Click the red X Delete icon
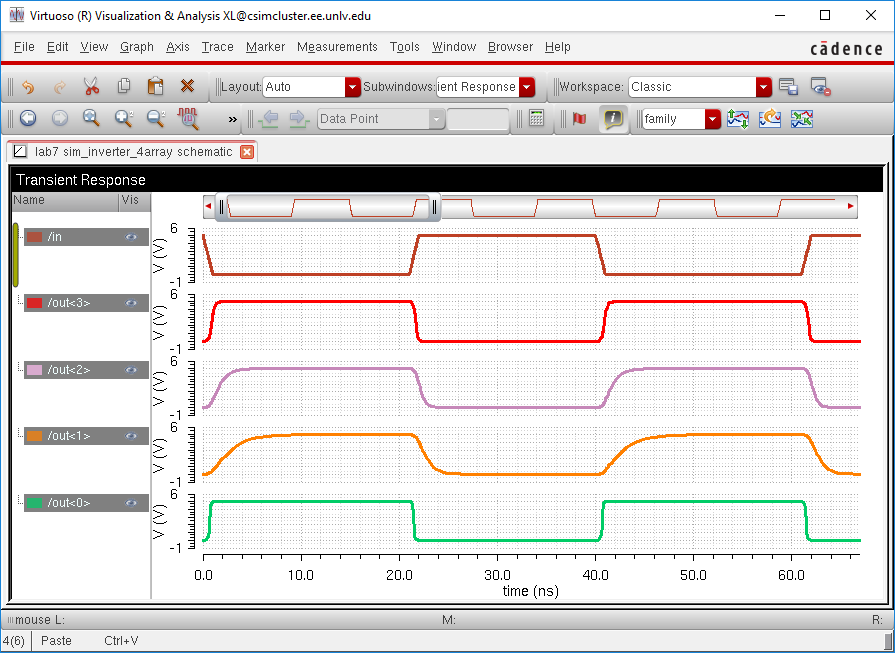 coord(187,87)
